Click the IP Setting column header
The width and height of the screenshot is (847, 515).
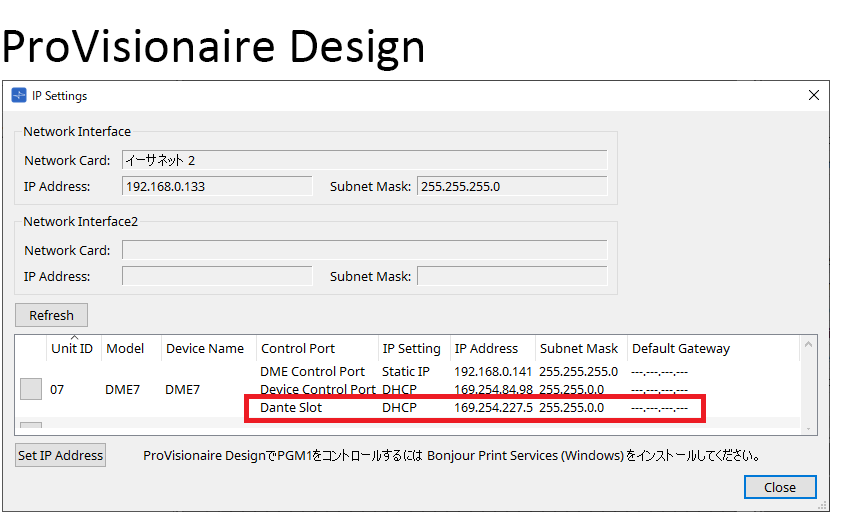click(x=411, y=349)
